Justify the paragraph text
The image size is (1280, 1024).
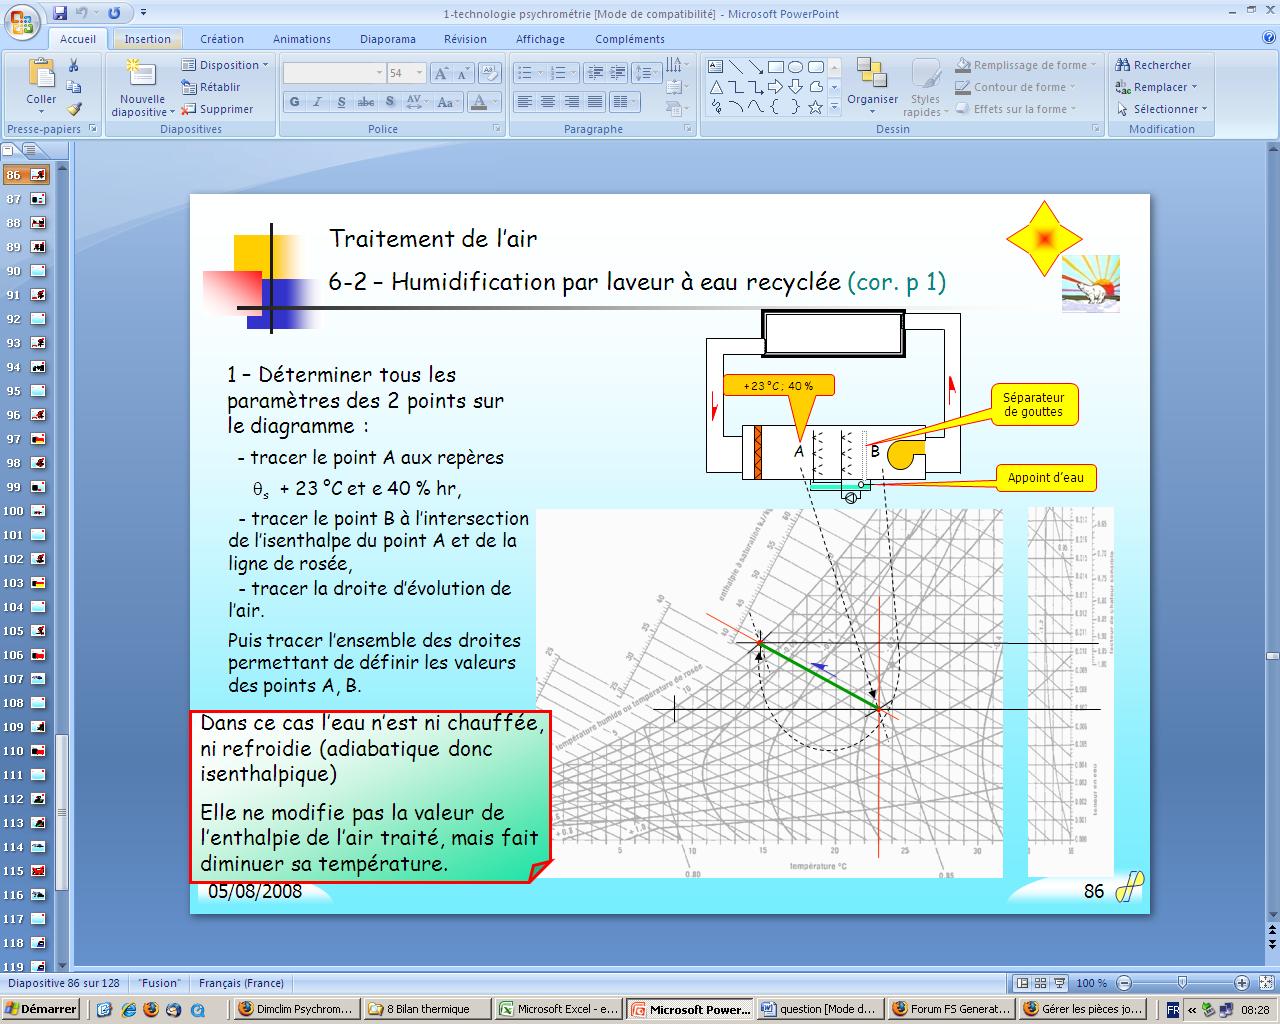(596, 102)
